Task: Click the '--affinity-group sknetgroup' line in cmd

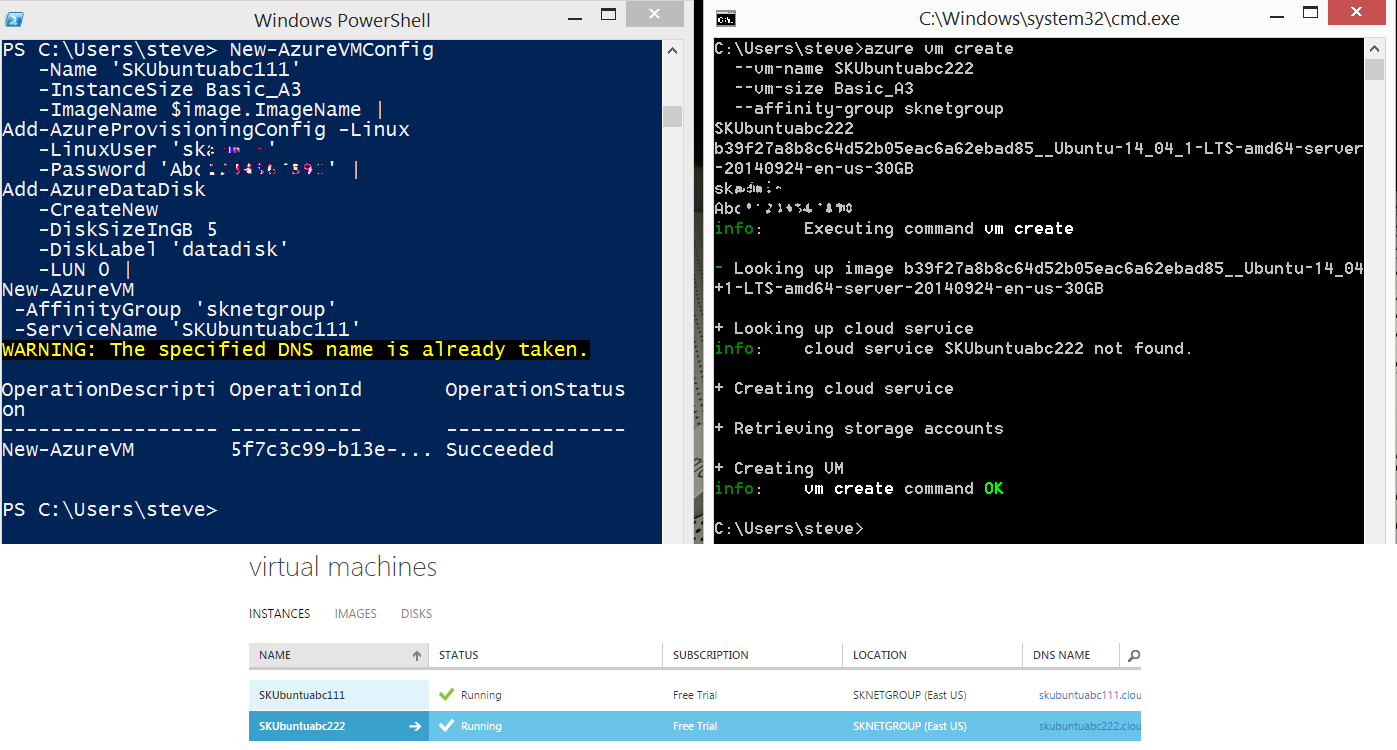Action: point(869,109)
